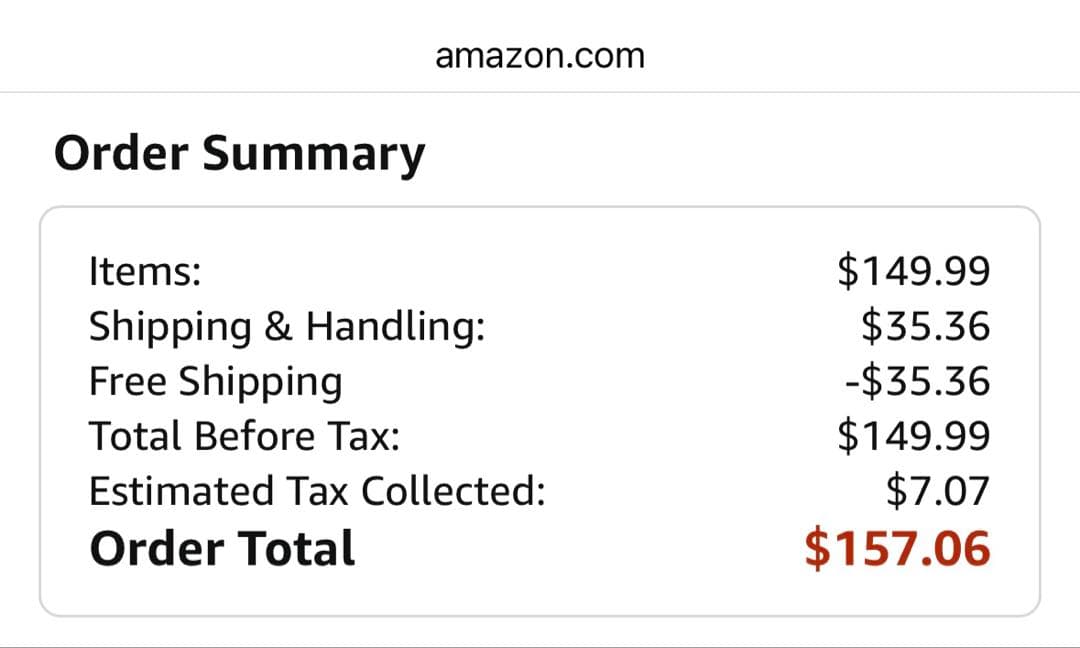Click the word "Handling" in the shipping row

[x=395, y=327]
